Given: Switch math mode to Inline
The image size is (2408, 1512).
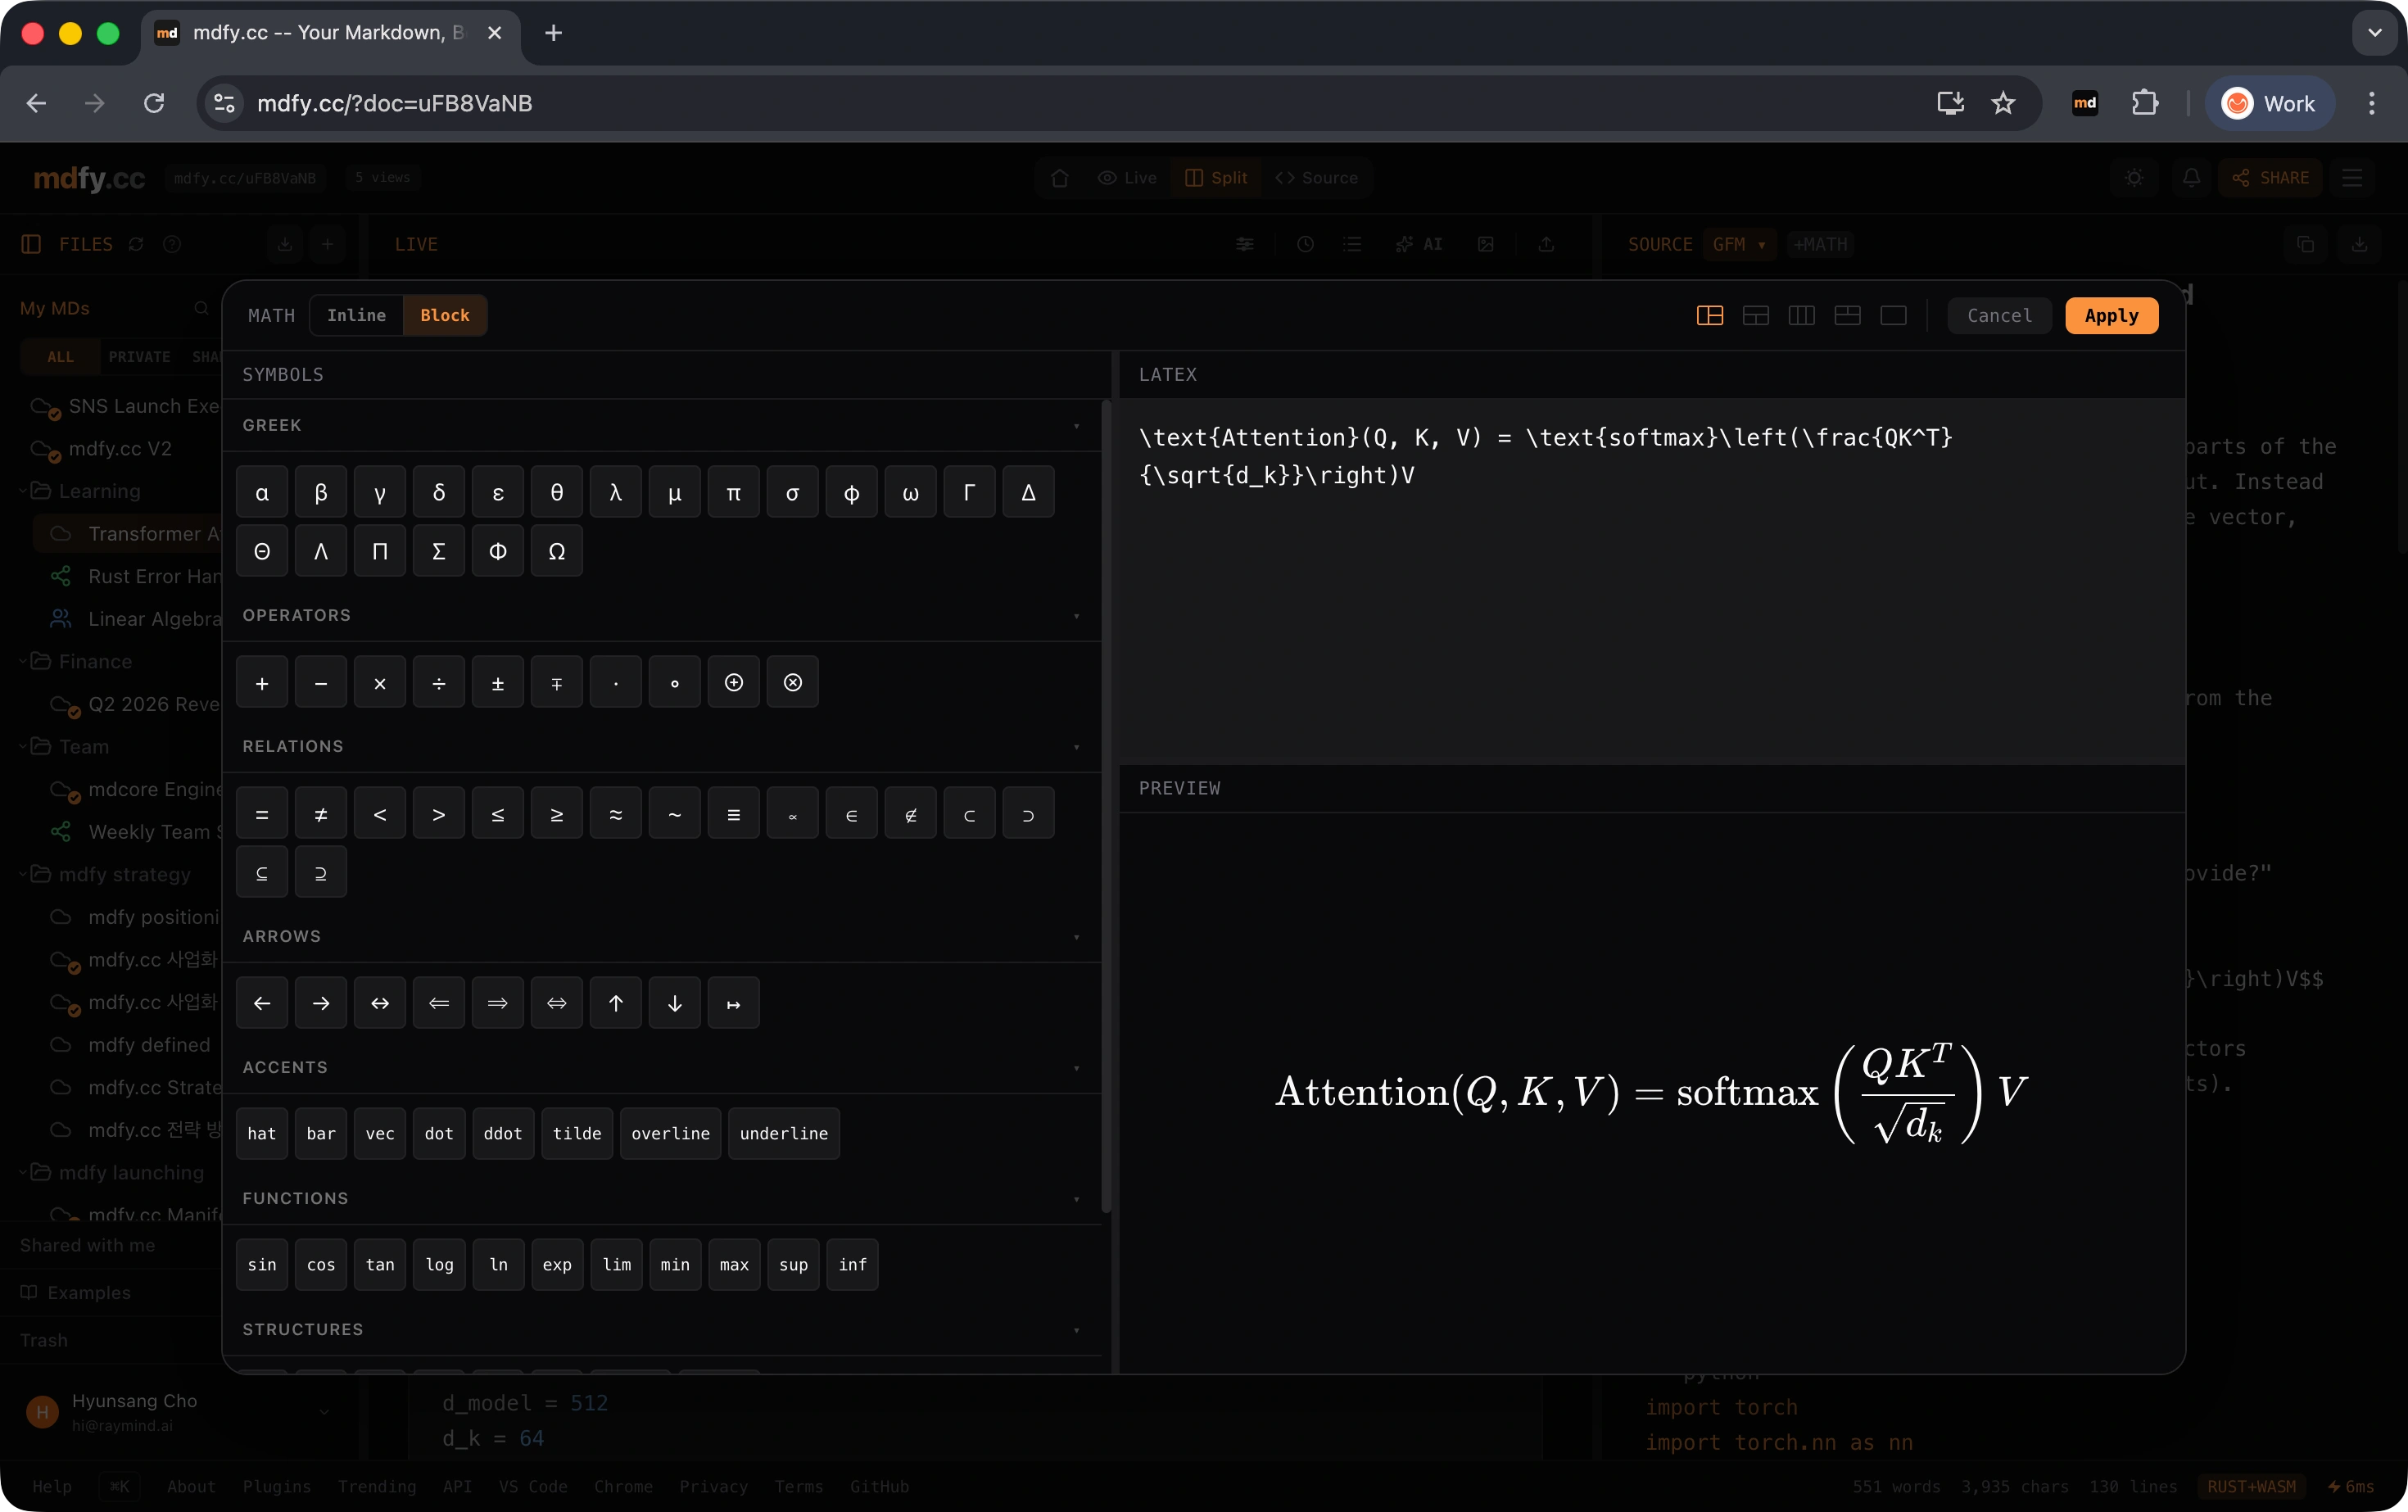Looking at the screenshot, I should point(356,315).
